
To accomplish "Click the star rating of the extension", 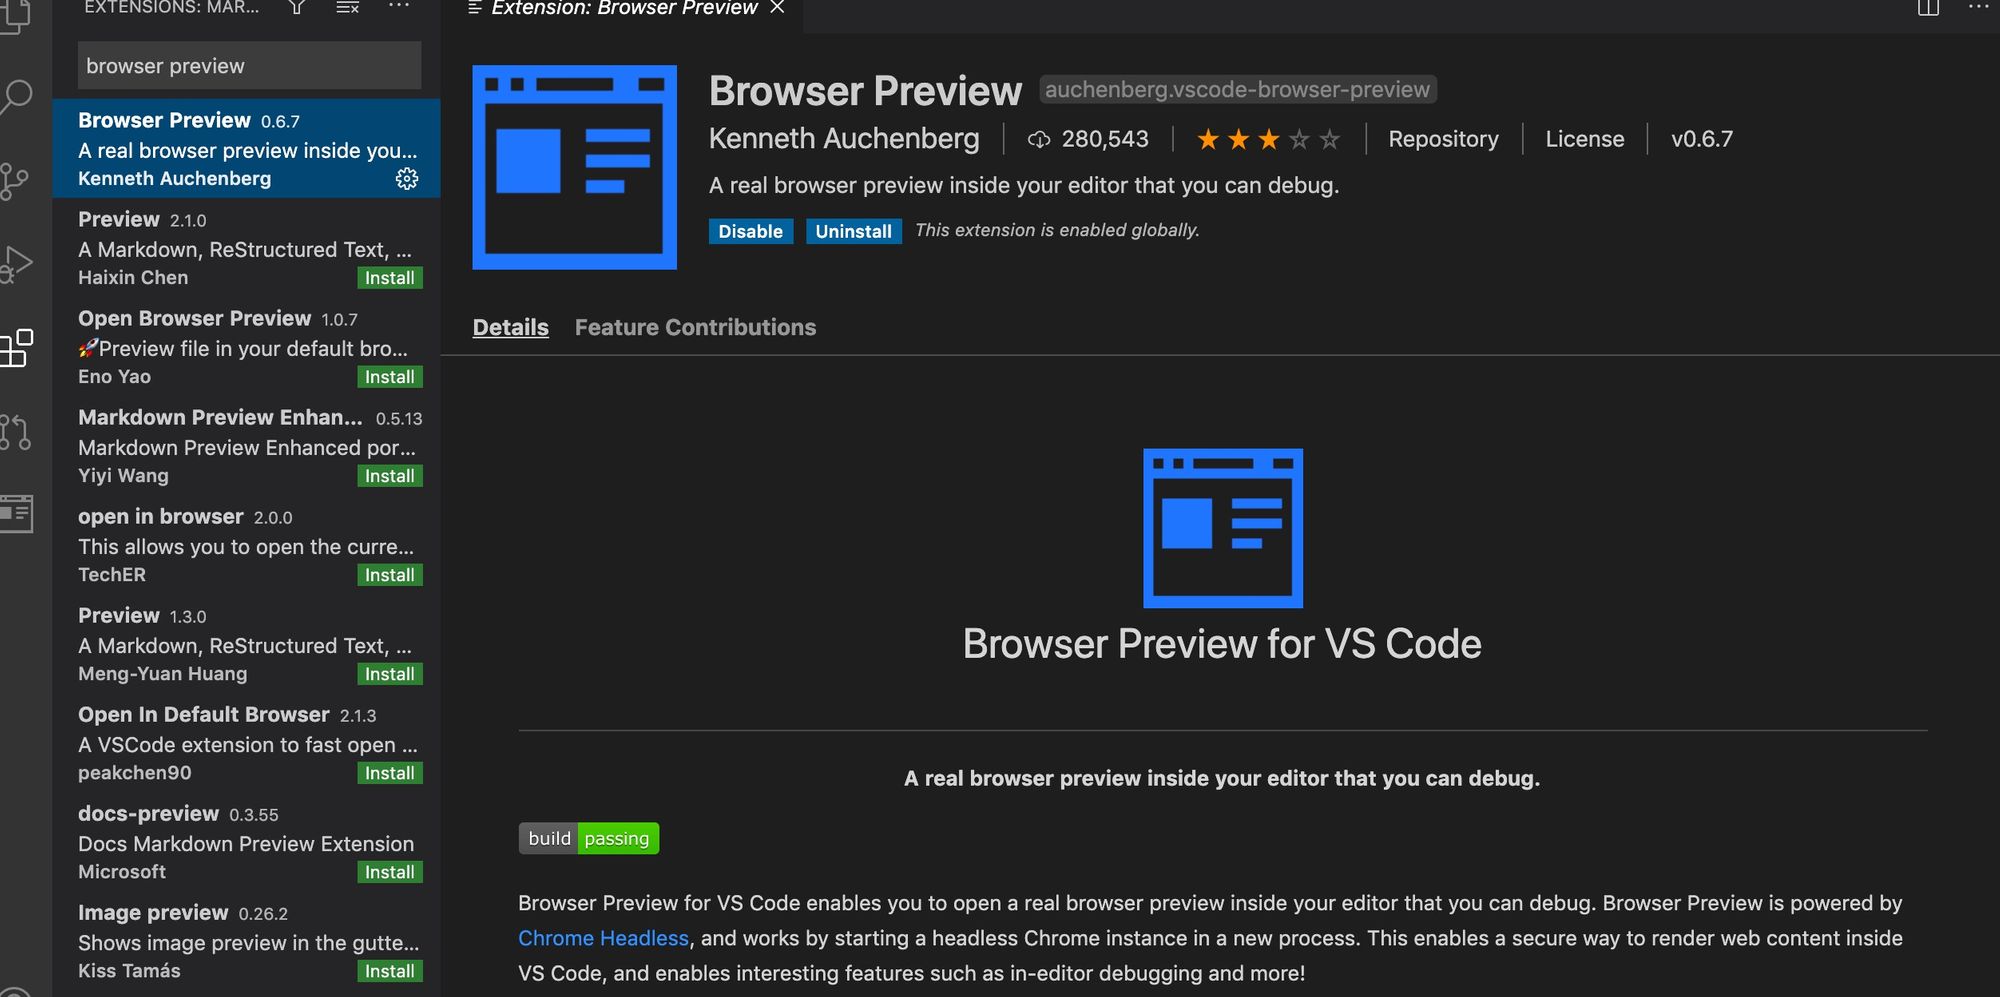I will (1268, 140).
